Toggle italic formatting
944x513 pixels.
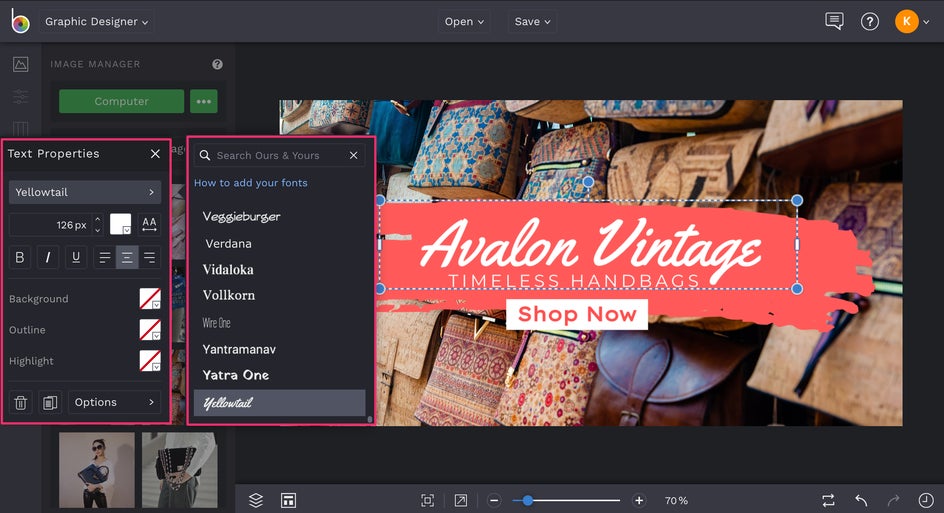48,257
